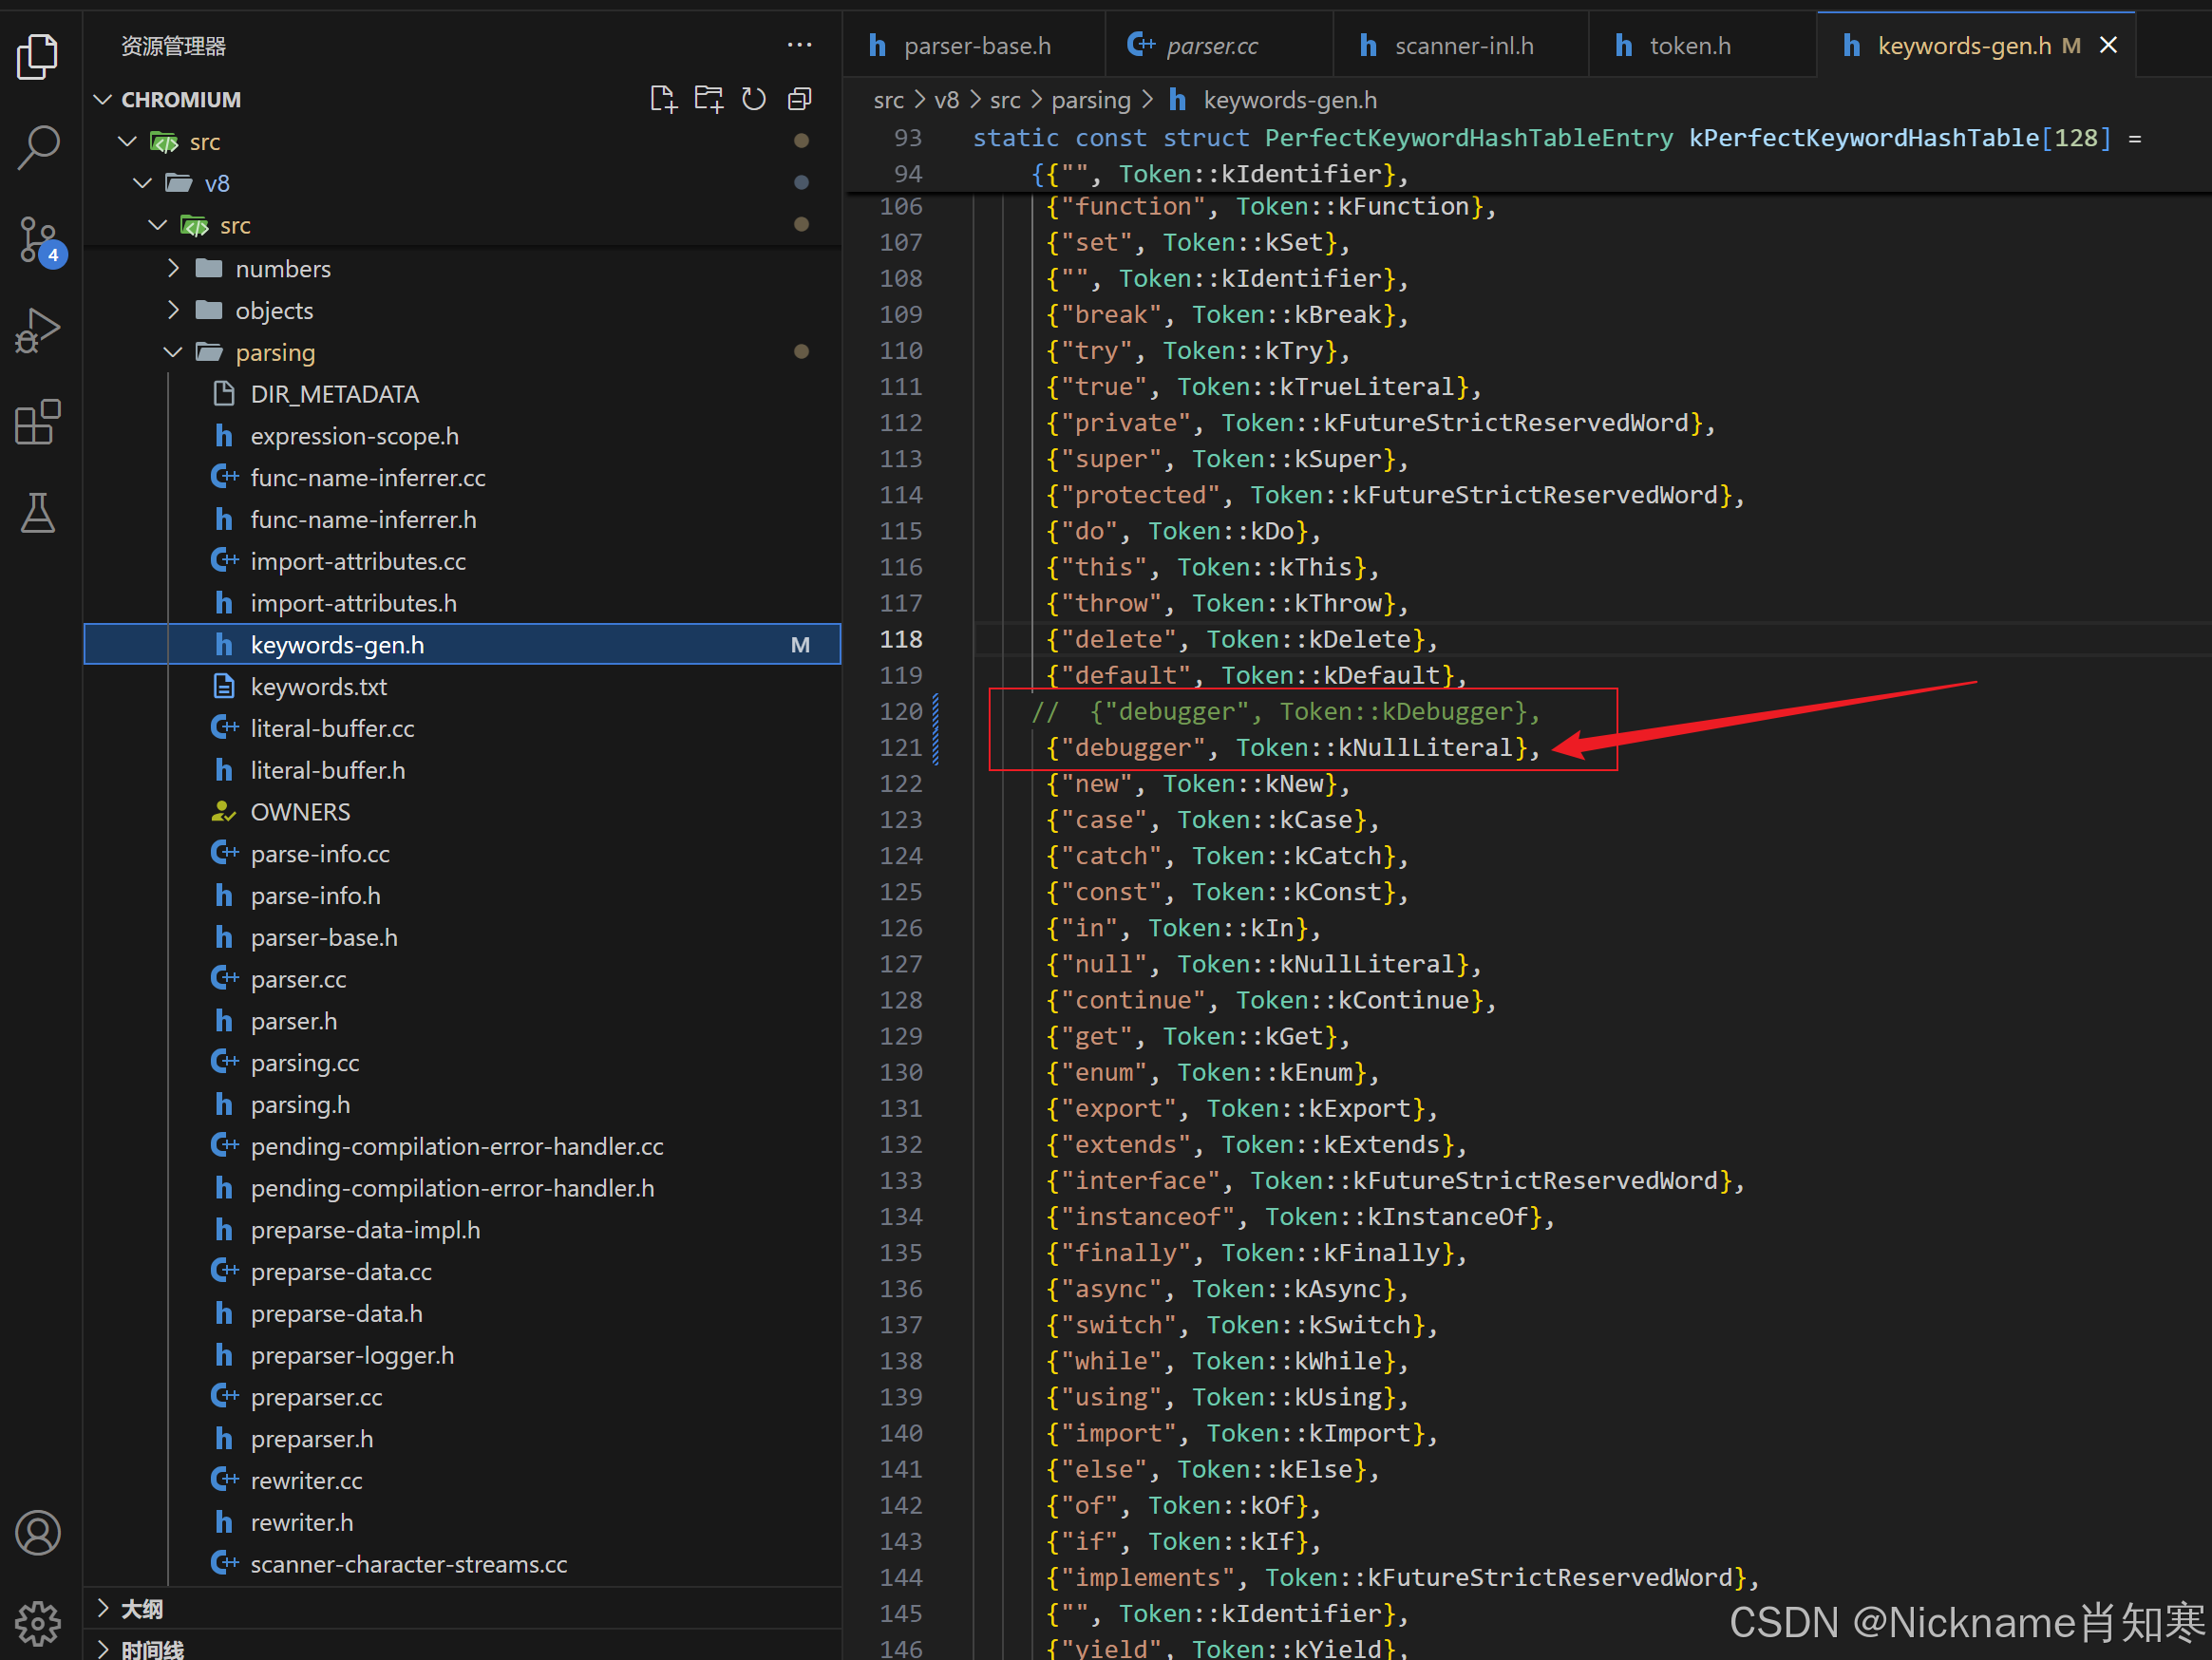Open the Accounts icon menu

[39, 1532]
